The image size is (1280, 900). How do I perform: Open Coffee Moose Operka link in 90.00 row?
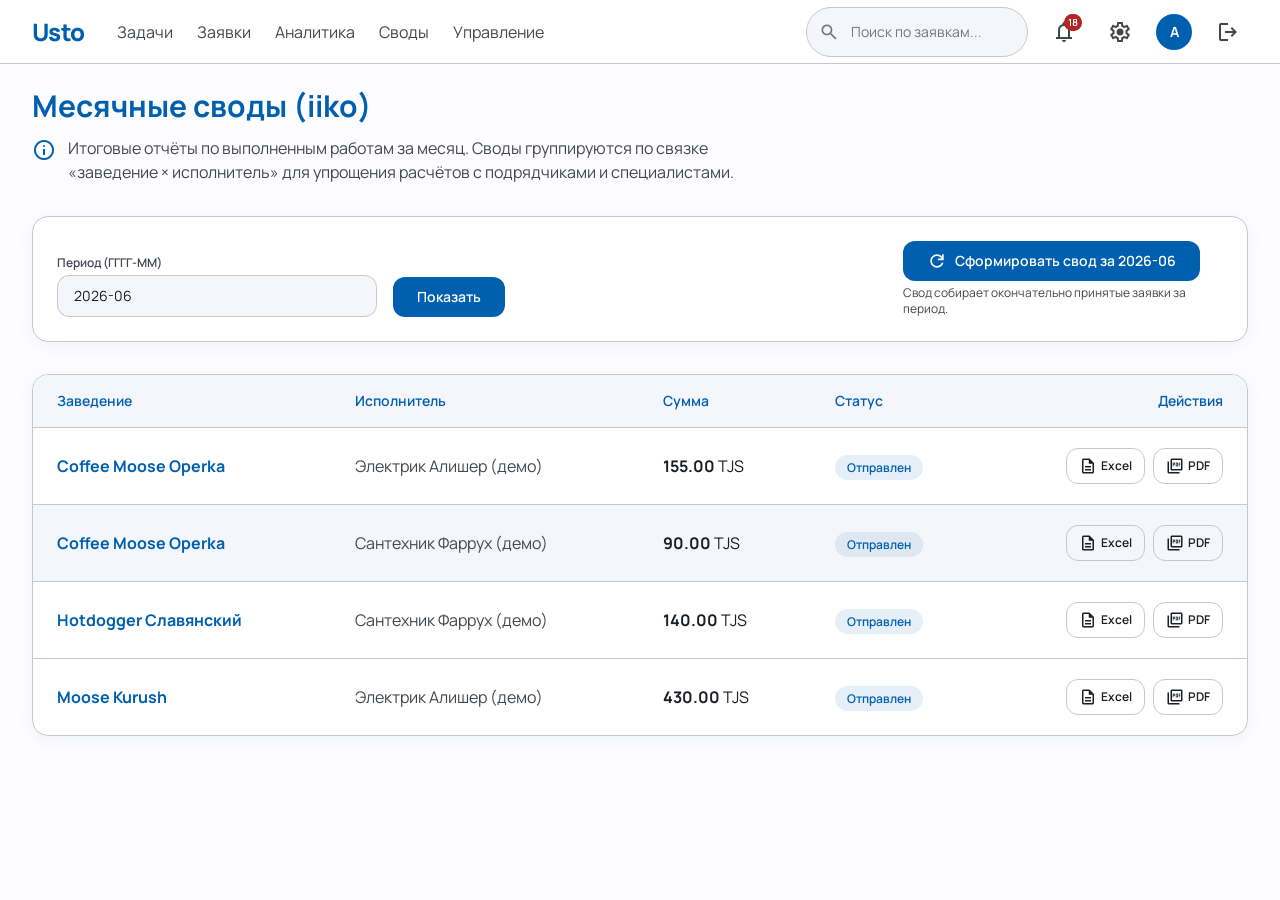pos(141,543)
